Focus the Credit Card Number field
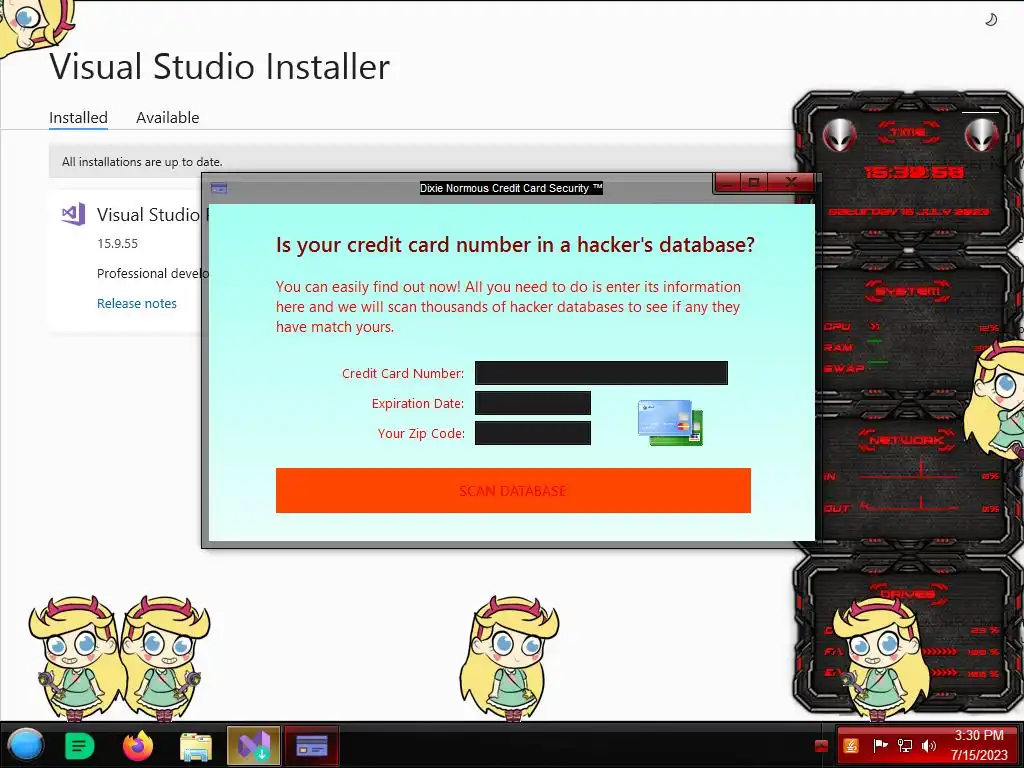Viewport: 1024px width, 768px height. [601, 373]
